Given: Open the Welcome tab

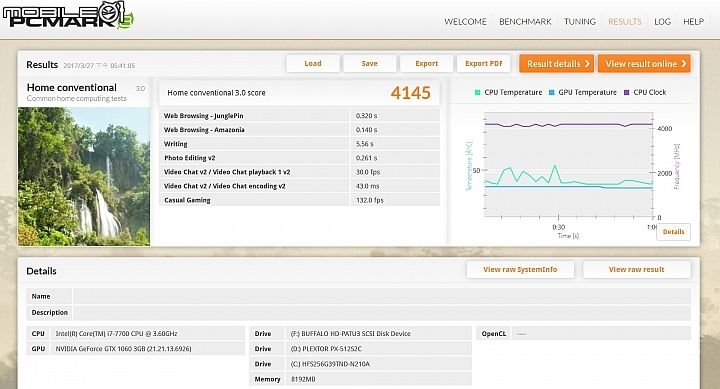Looking at the screenshot, I should 465,22.
